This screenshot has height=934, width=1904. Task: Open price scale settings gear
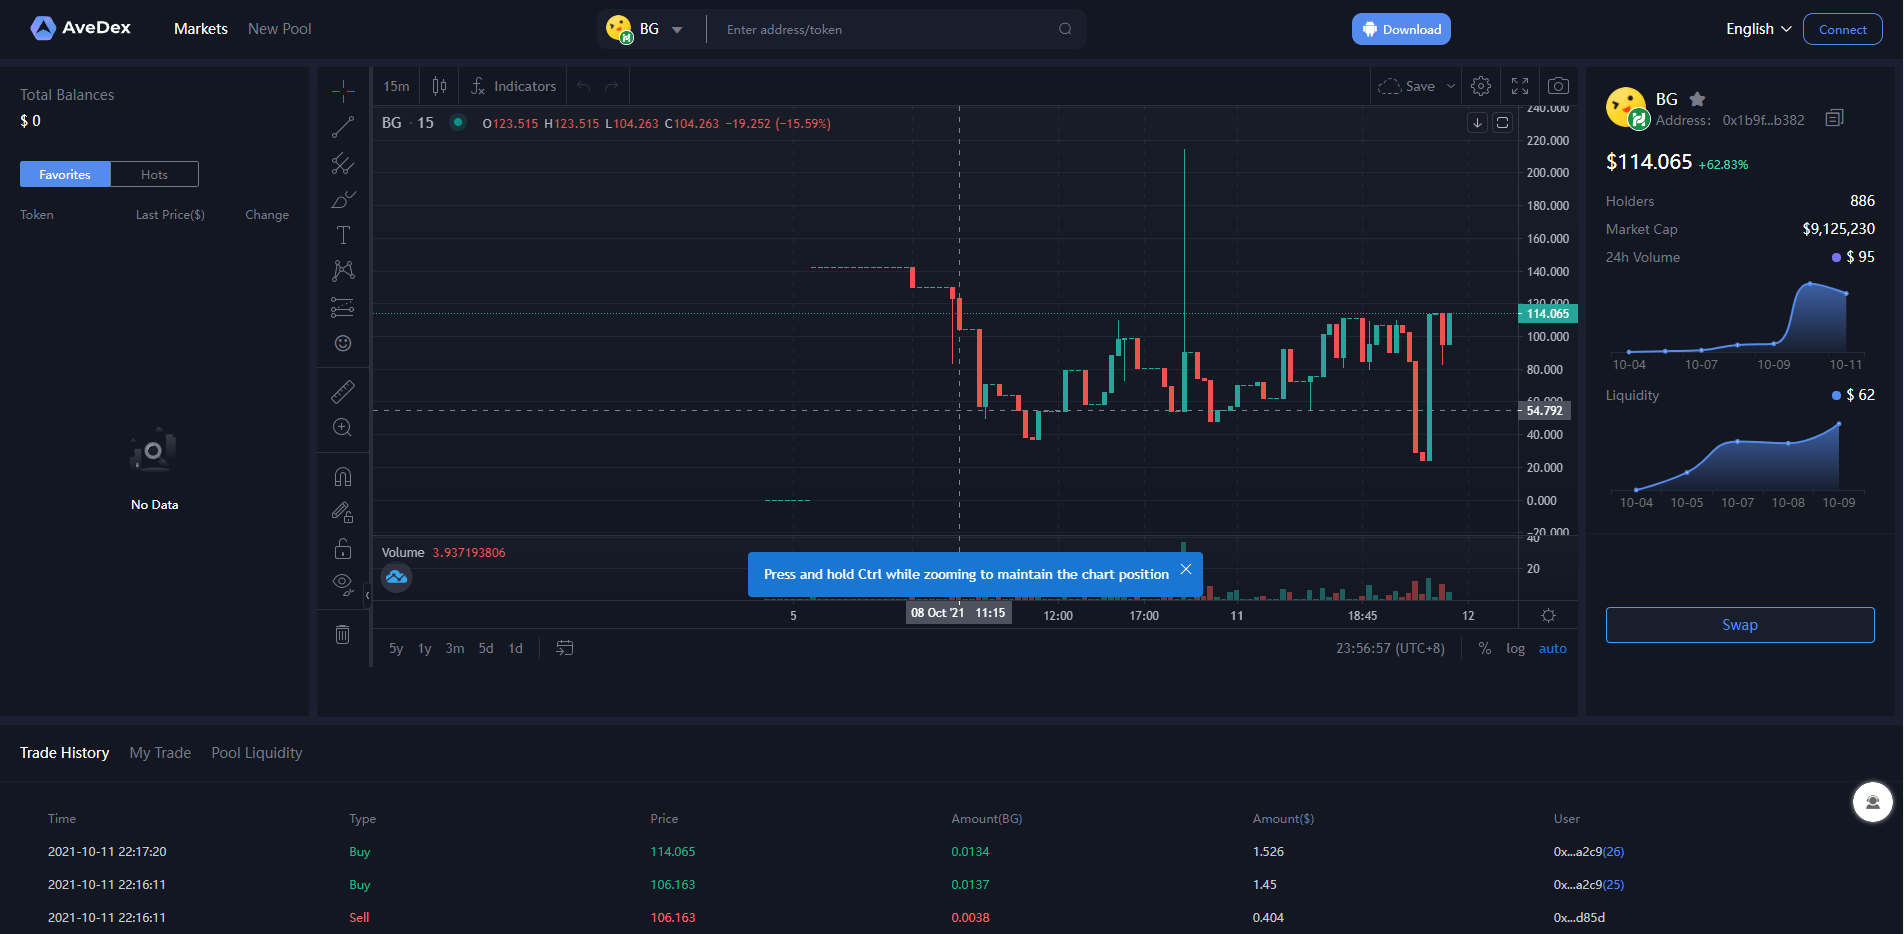tap(1548, 616)
